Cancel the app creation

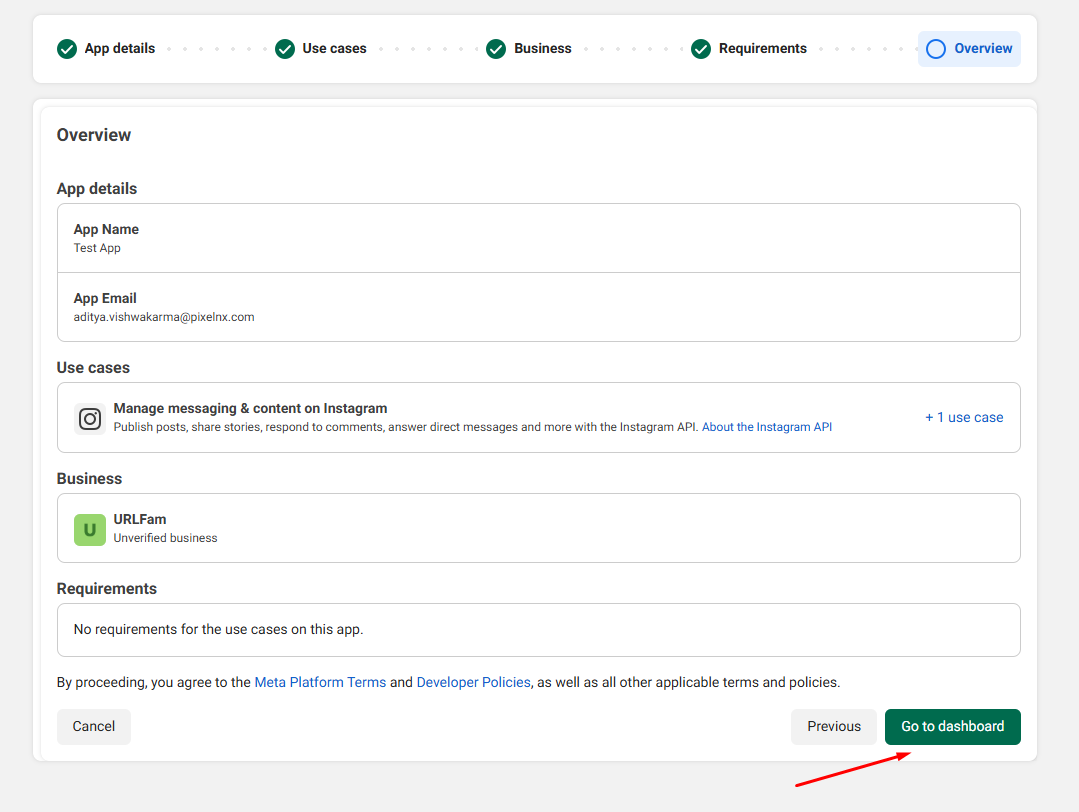point(94,727)
